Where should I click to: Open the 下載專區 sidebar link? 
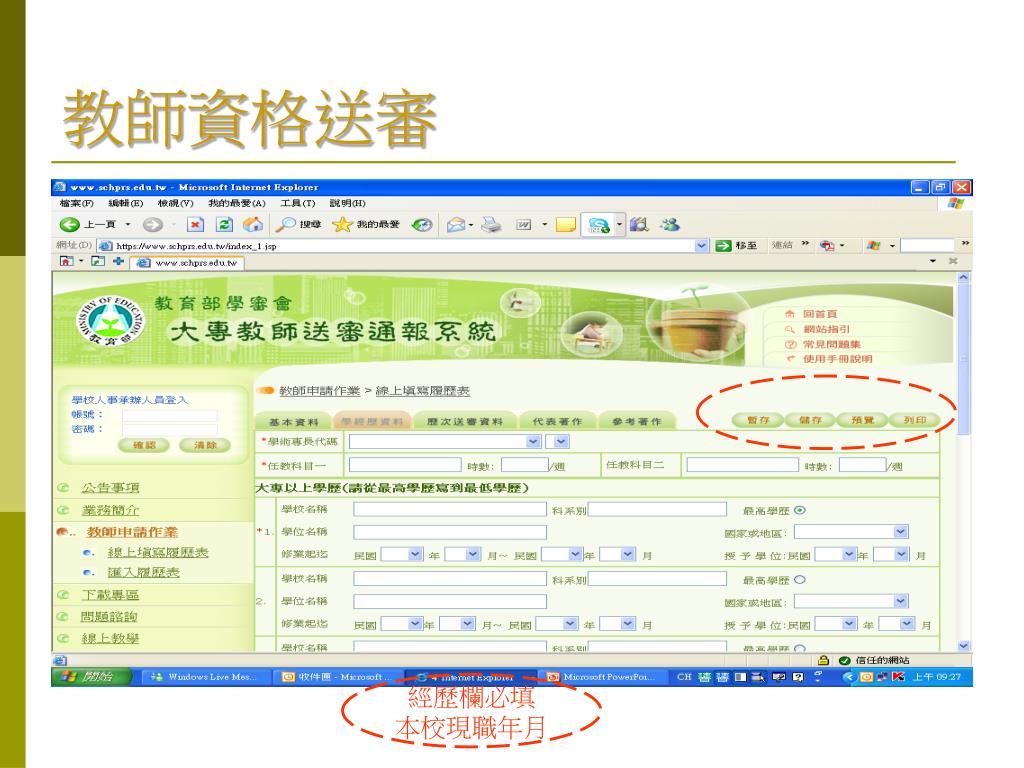110,595
